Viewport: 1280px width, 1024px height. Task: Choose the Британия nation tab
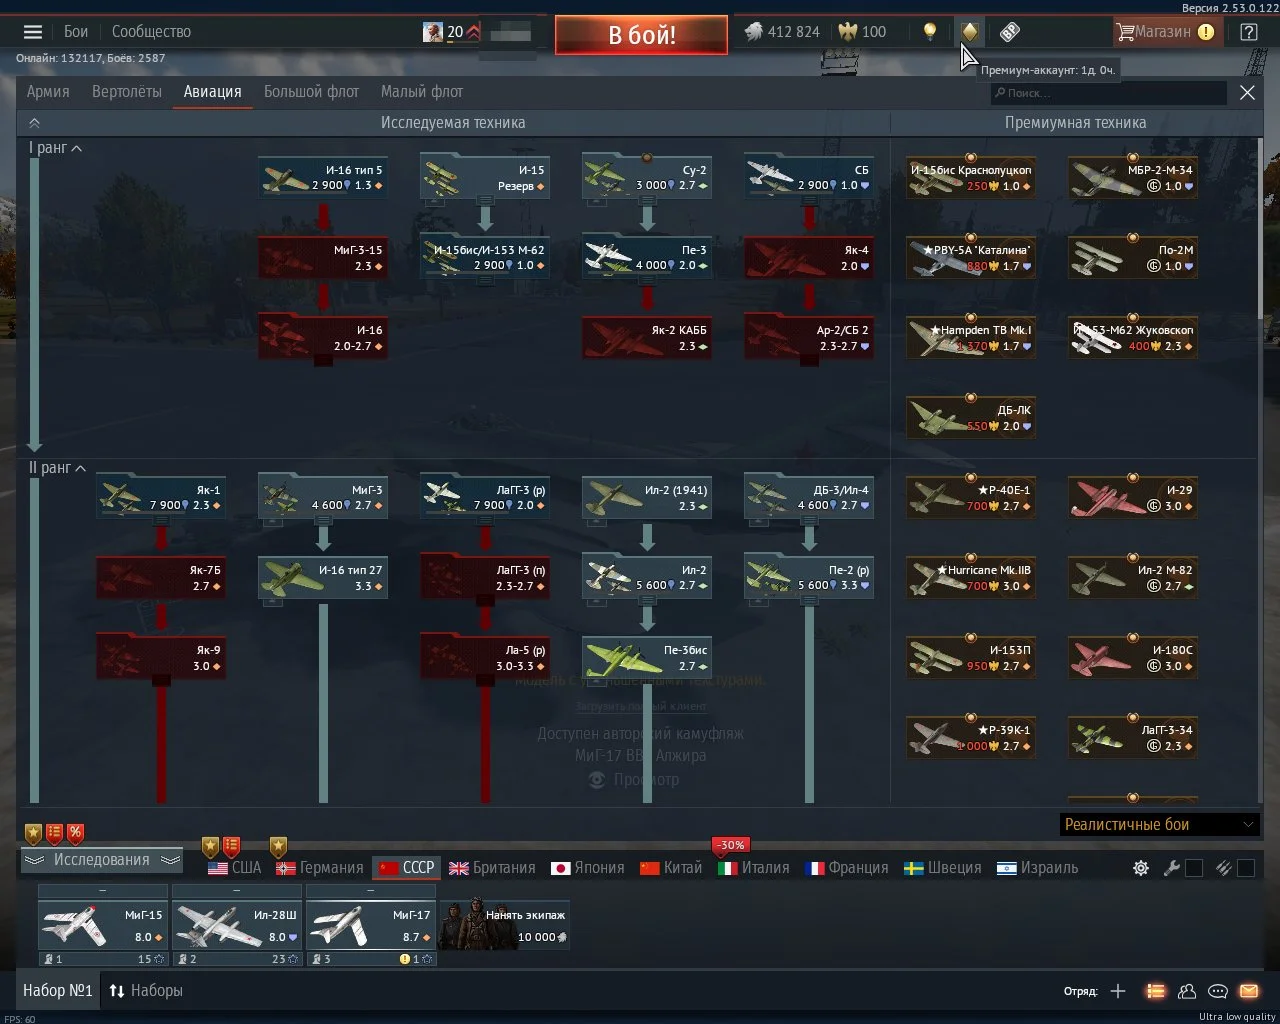pos(492,868)
